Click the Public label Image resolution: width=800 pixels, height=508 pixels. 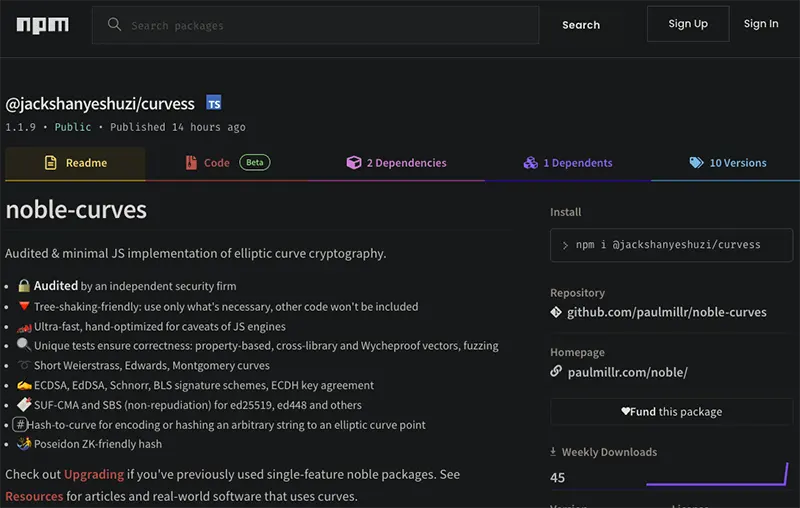click(x=73, y=128)
